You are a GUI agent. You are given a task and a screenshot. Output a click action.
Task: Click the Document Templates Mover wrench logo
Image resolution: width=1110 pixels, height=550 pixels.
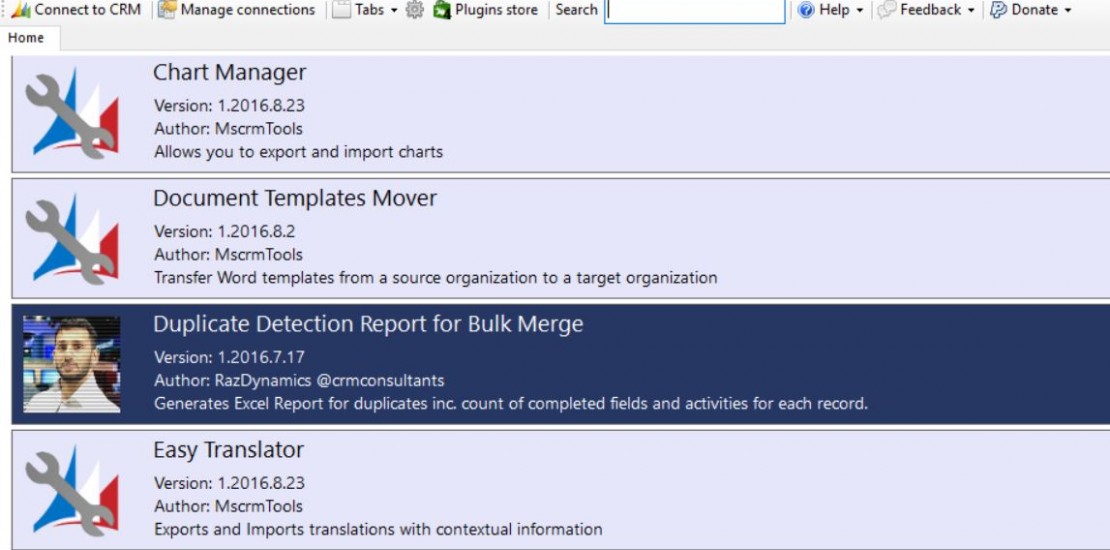pyautogui.click(x=71, y=239)
